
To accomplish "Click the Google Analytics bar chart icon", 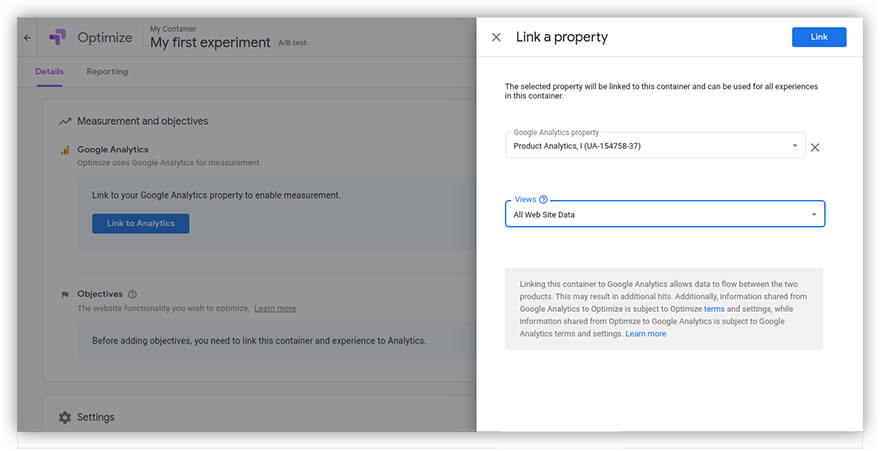I will 65,150.
